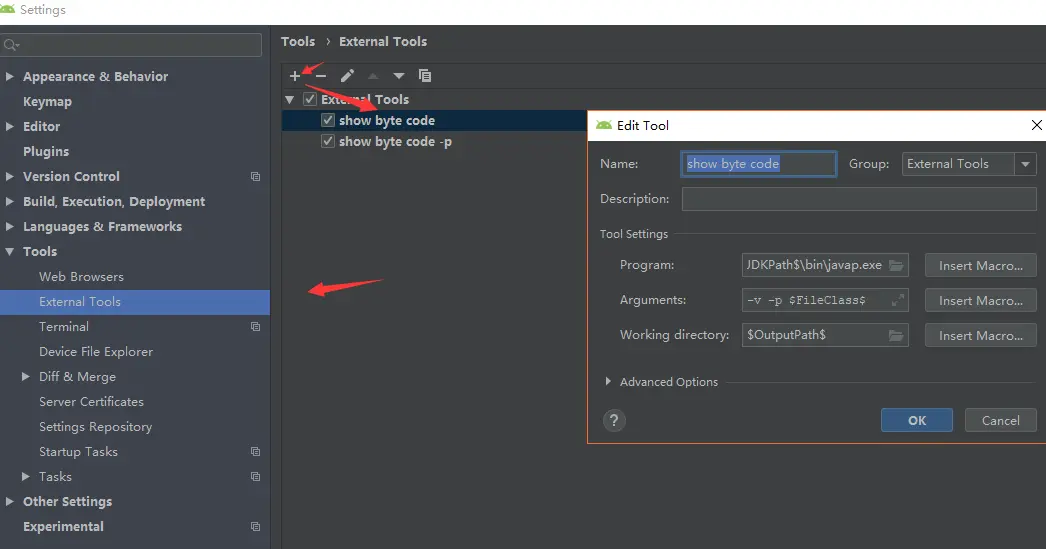Toggle 'show byte code -p' checkbox
The image size is (1046, 549).
click(x=328, y=141)
